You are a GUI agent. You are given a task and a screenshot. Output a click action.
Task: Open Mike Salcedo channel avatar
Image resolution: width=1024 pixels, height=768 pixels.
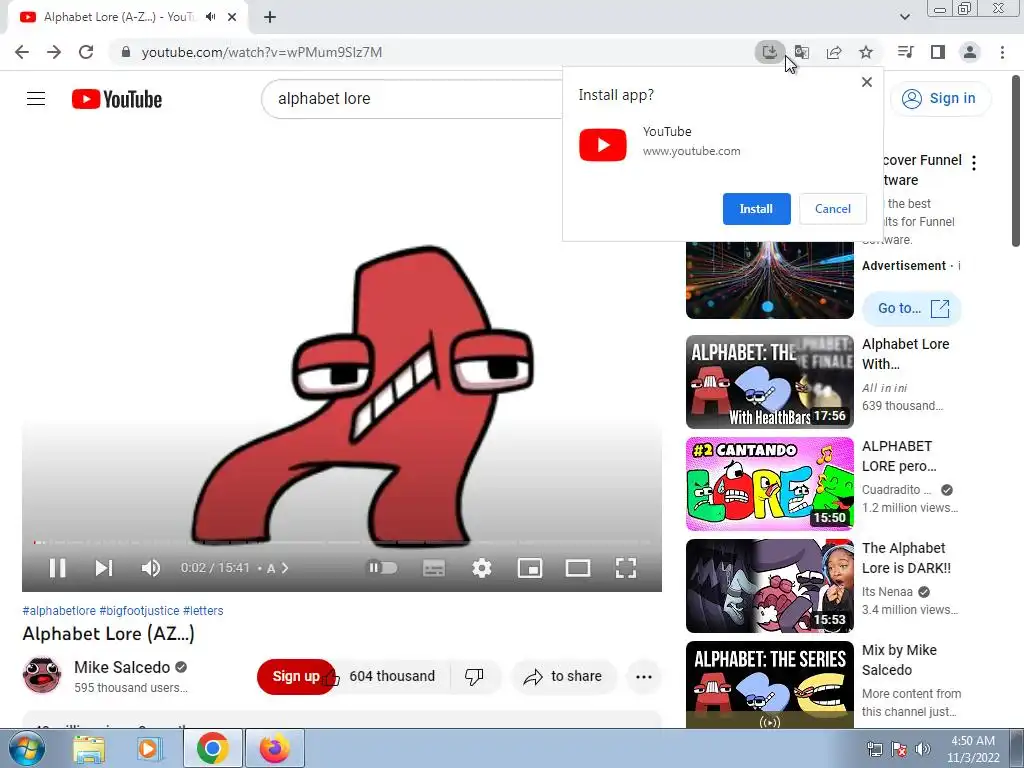[x=42, y=675]
